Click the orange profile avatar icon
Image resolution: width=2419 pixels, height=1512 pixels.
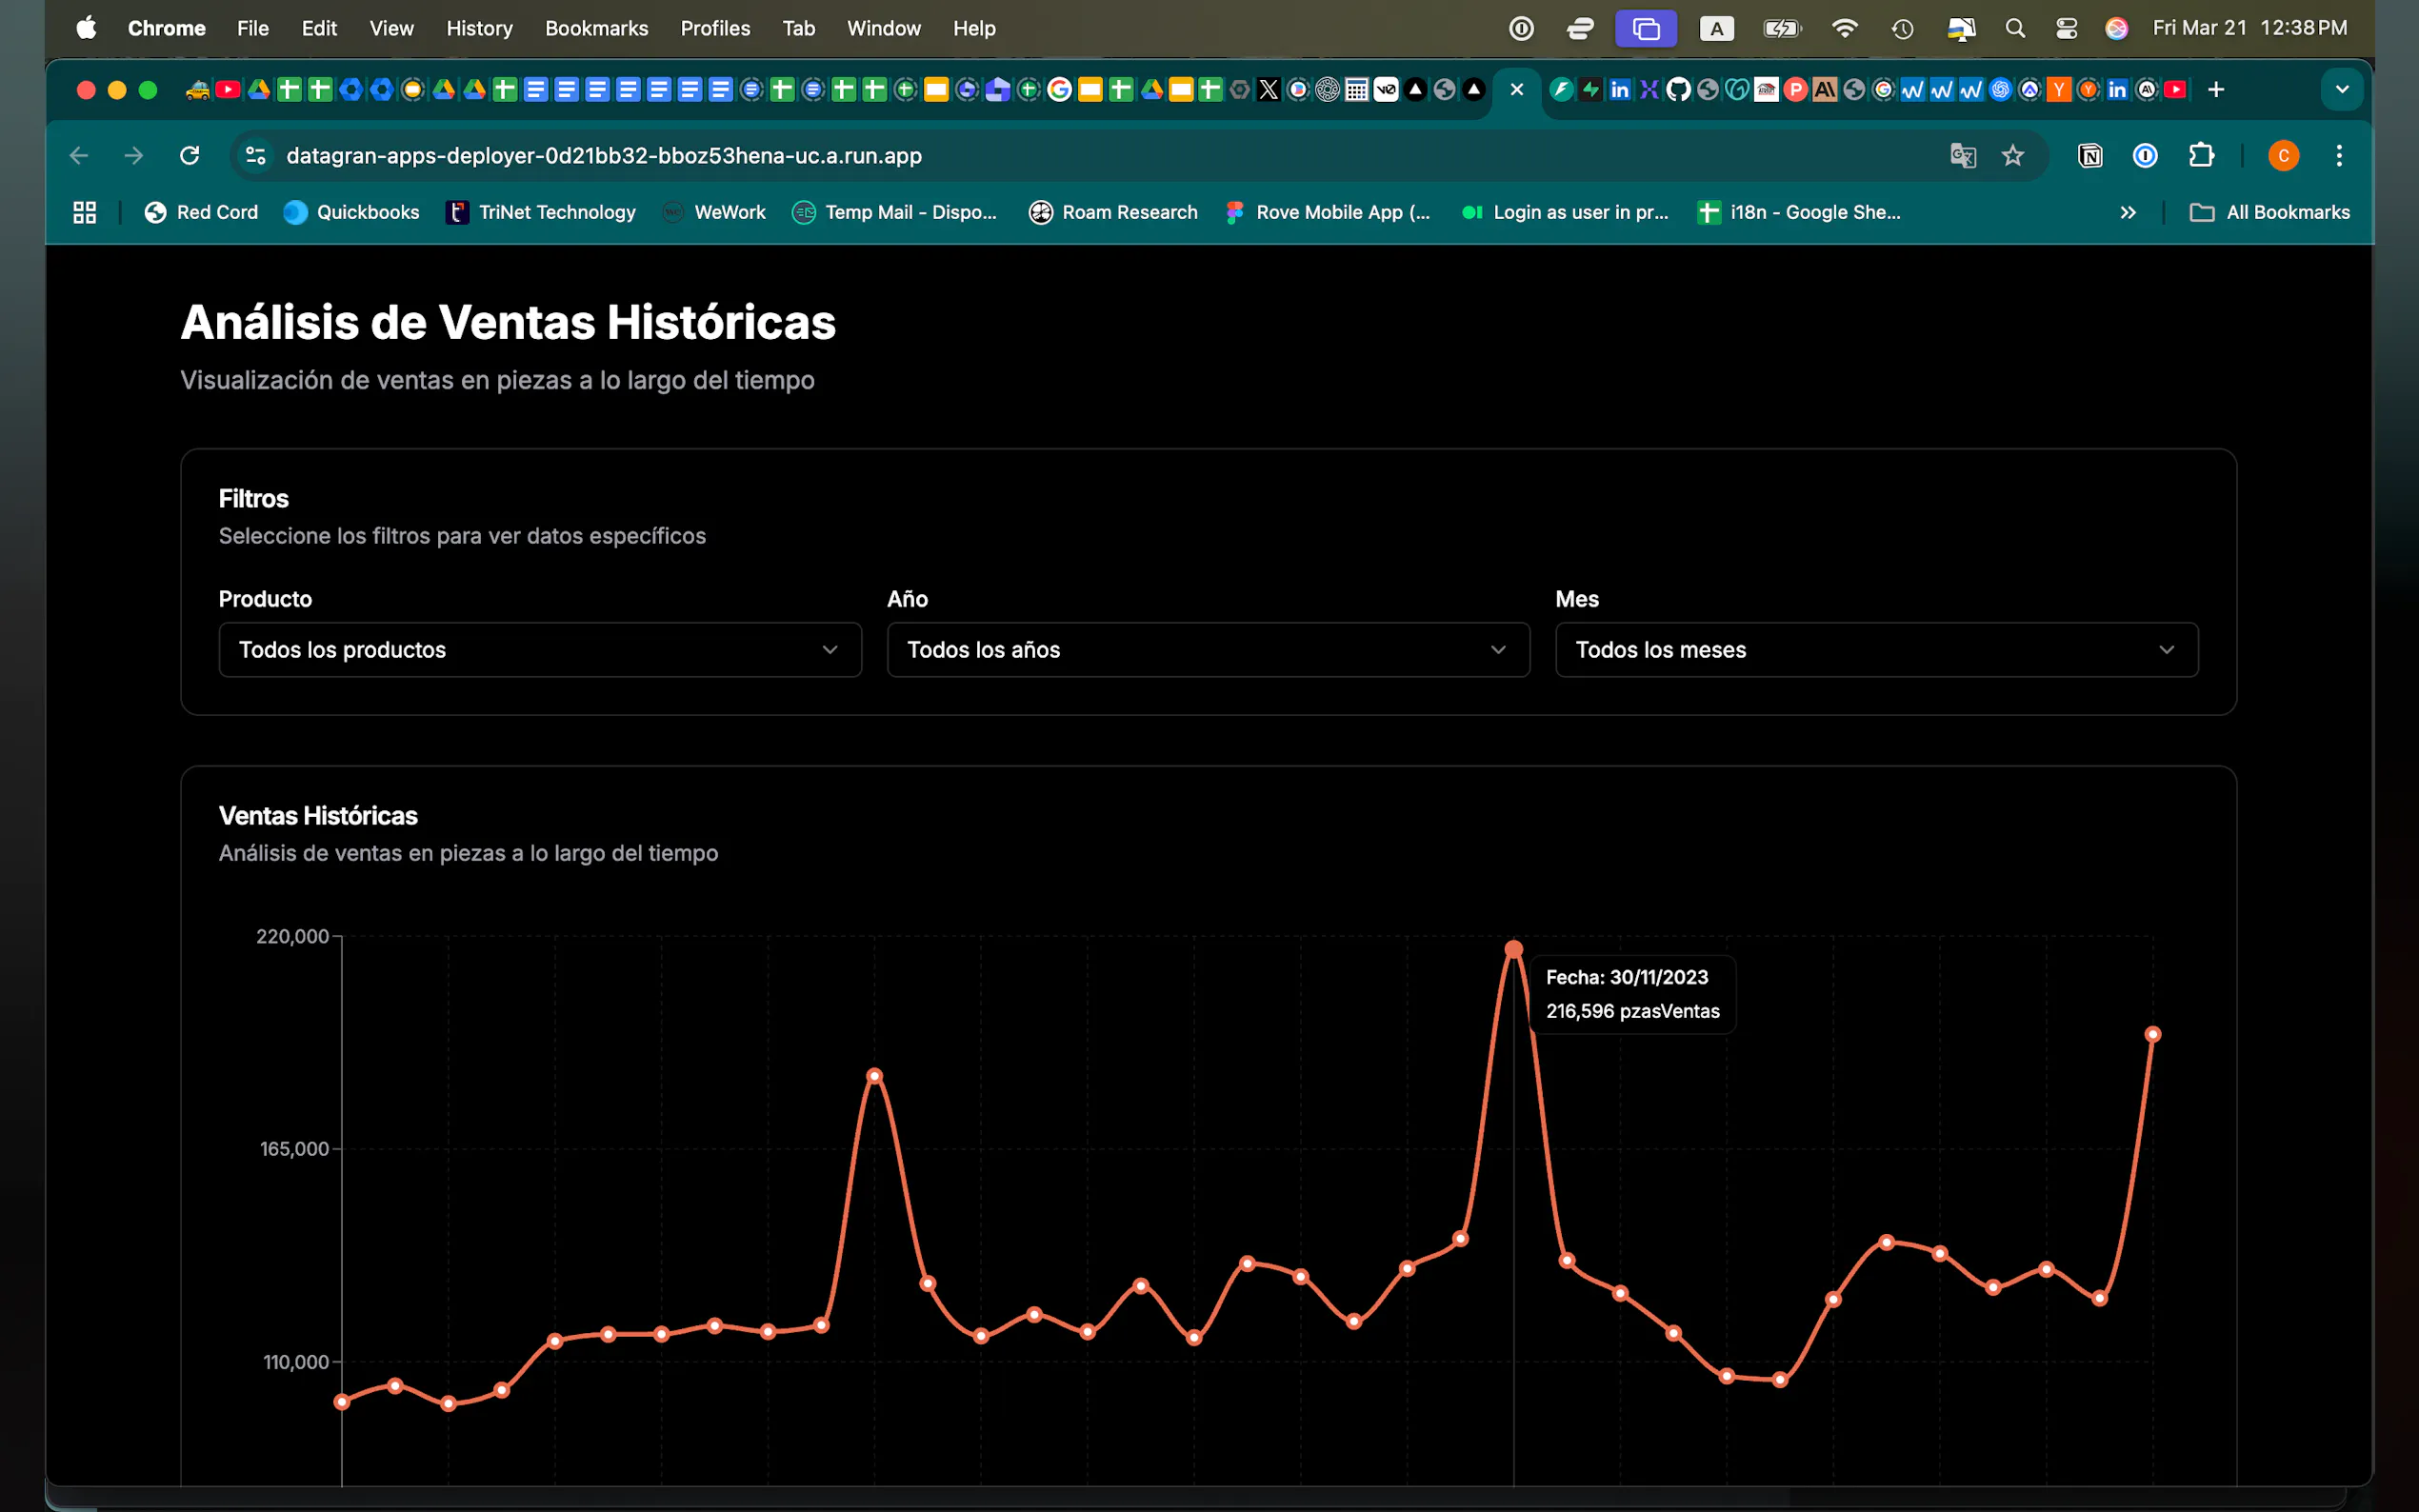pyautogui.click(x=2283, y=155)
